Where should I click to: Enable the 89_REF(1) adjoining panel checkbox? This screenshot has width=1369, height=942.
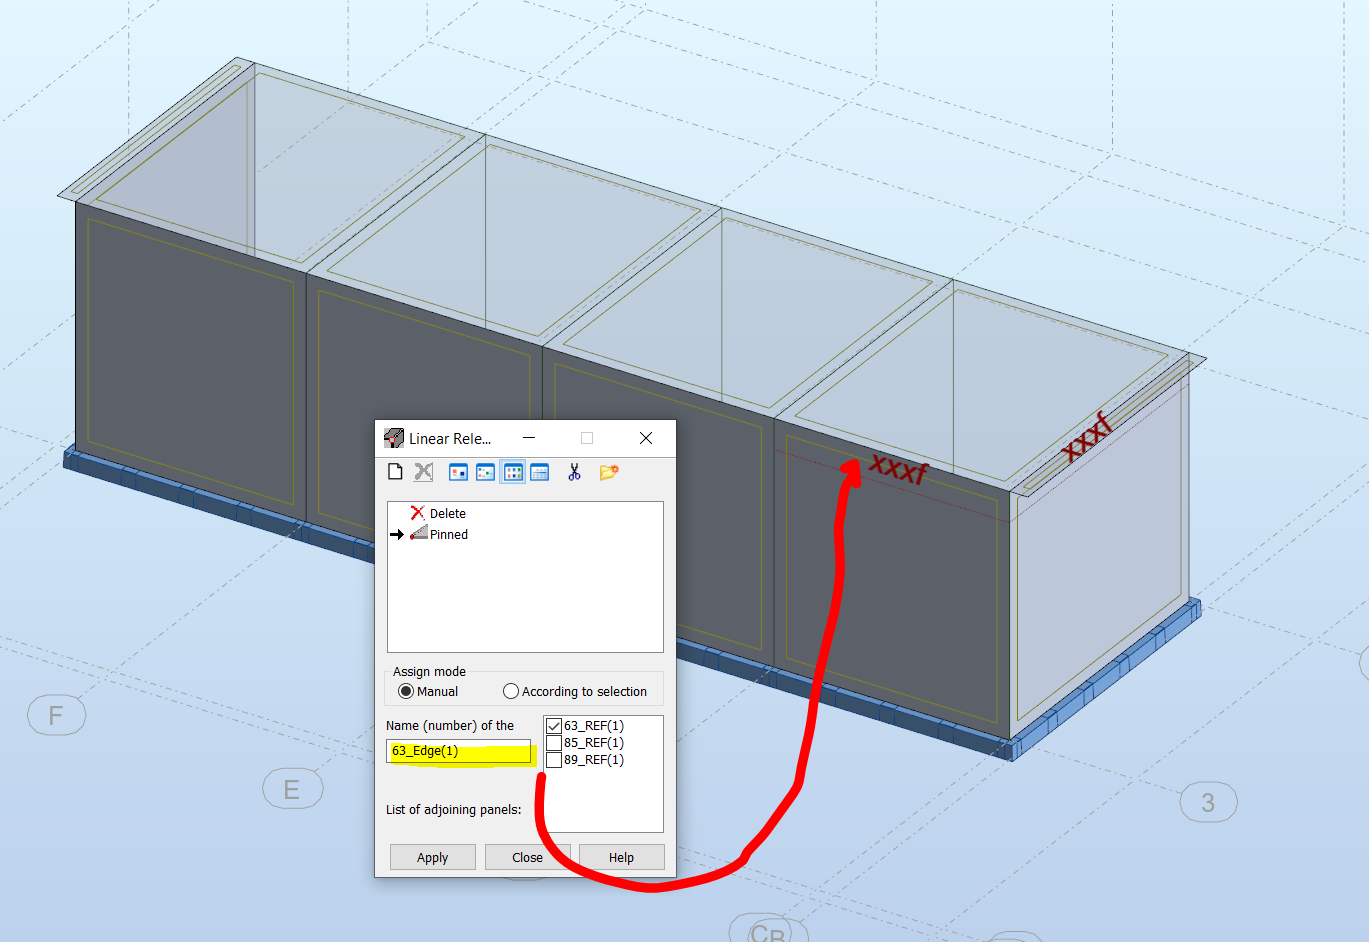pyautogui.click(x=553, y=759)
